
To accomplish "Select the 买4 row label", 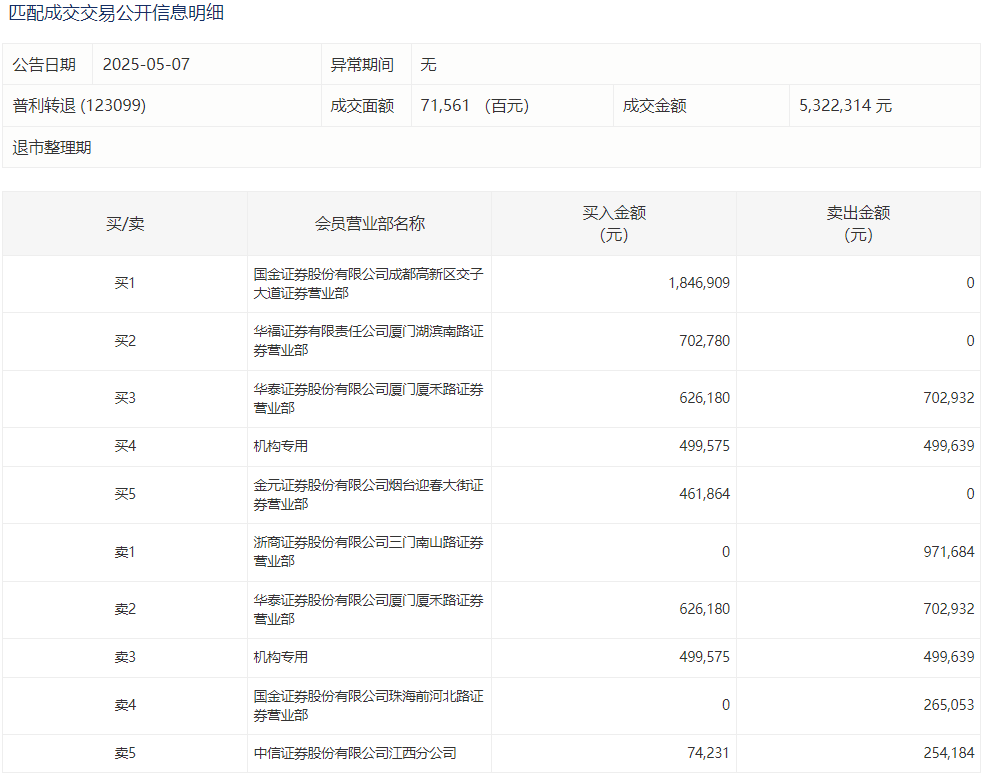I will pos(125,447).
